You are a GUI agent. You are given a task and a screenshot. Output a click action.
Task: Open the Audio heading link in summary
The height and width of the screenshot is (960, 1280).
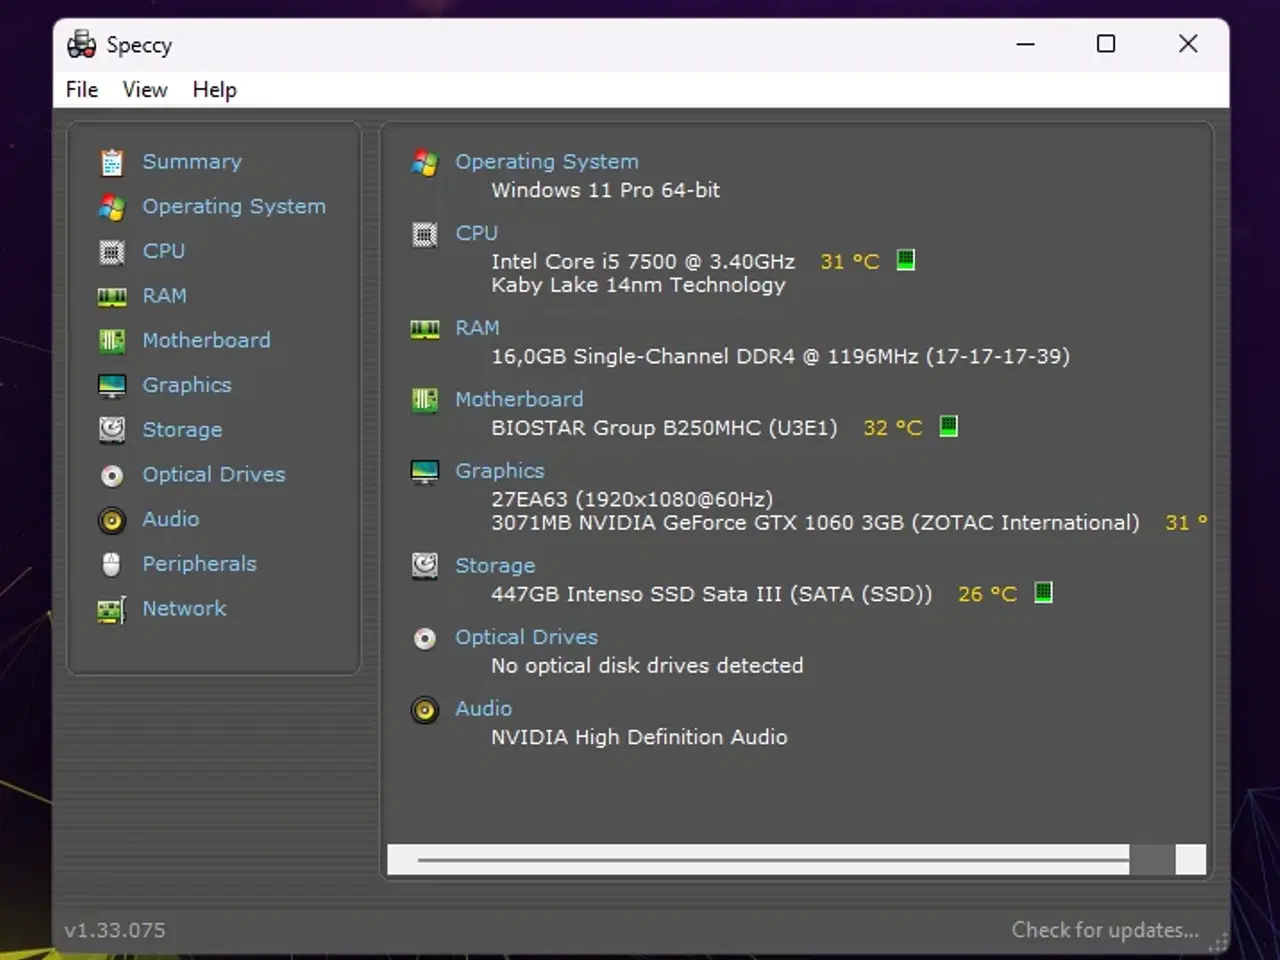pyautogui.click(x=484, y=708)
